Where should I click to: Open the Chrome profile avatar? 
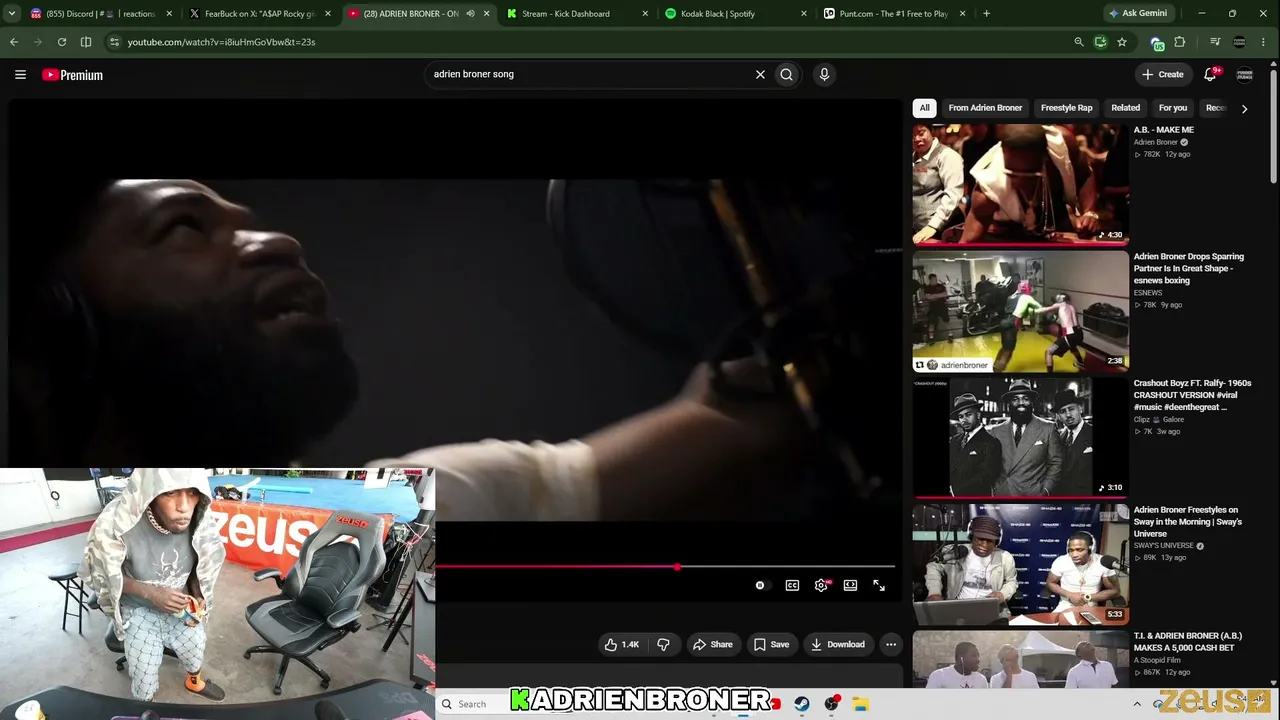[x=1240, y=42]
